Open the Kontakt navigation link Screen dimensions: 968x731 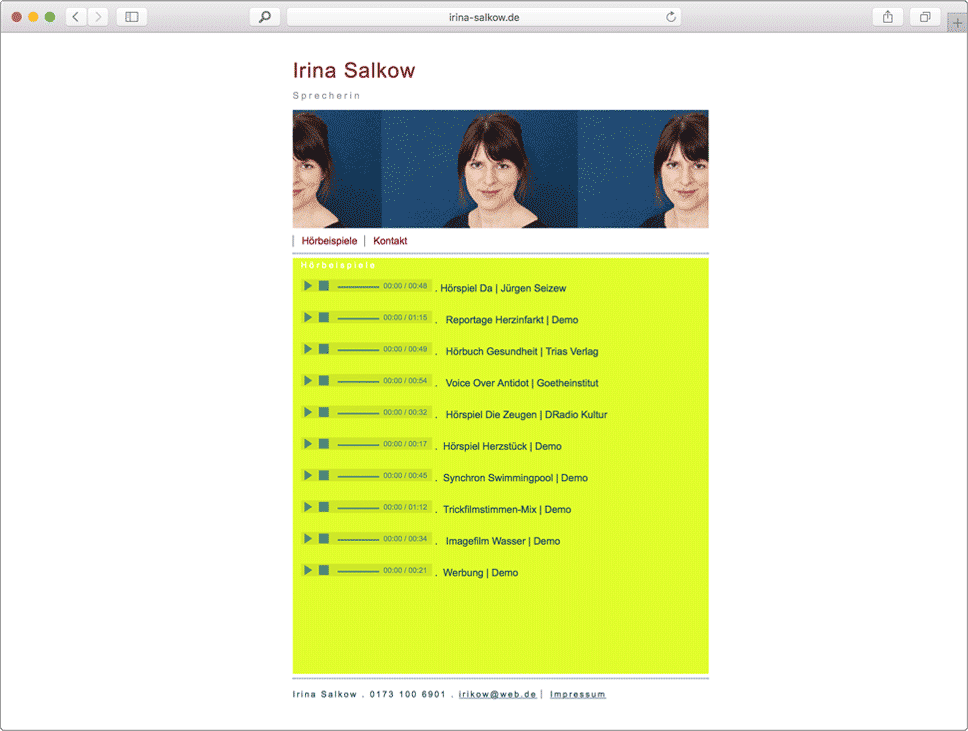pyautogui.click(x=390, y=241)
